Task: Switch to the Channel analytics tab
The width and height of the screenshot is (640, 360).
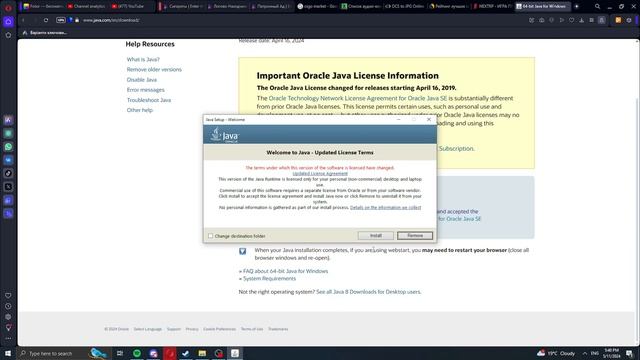Action: [x=87, y=7]
